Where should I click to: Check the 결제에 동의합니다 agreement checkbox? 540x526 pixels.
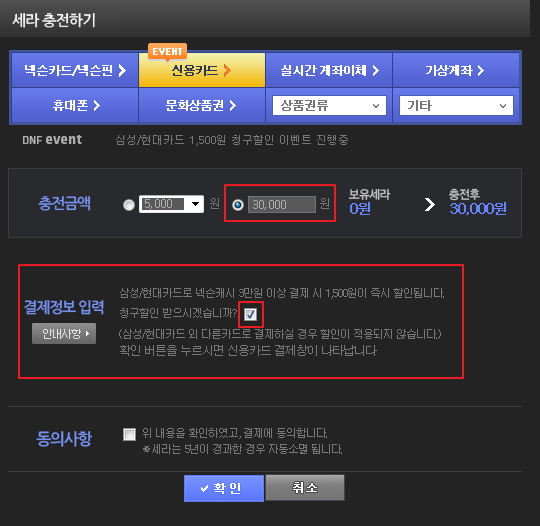click(x=129, y=434)
